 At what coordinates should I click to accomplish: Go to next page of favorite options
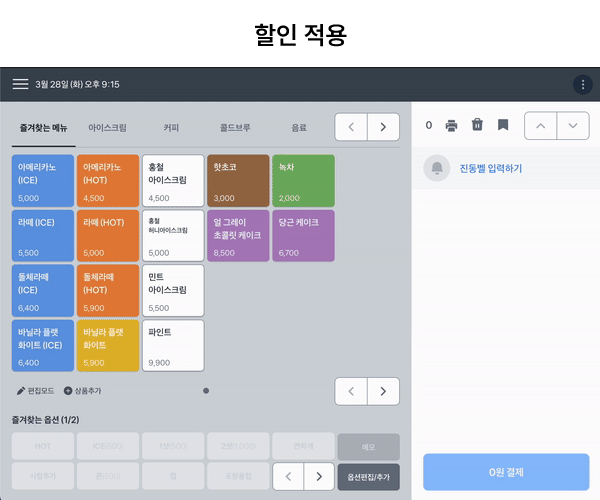(319, 476)
